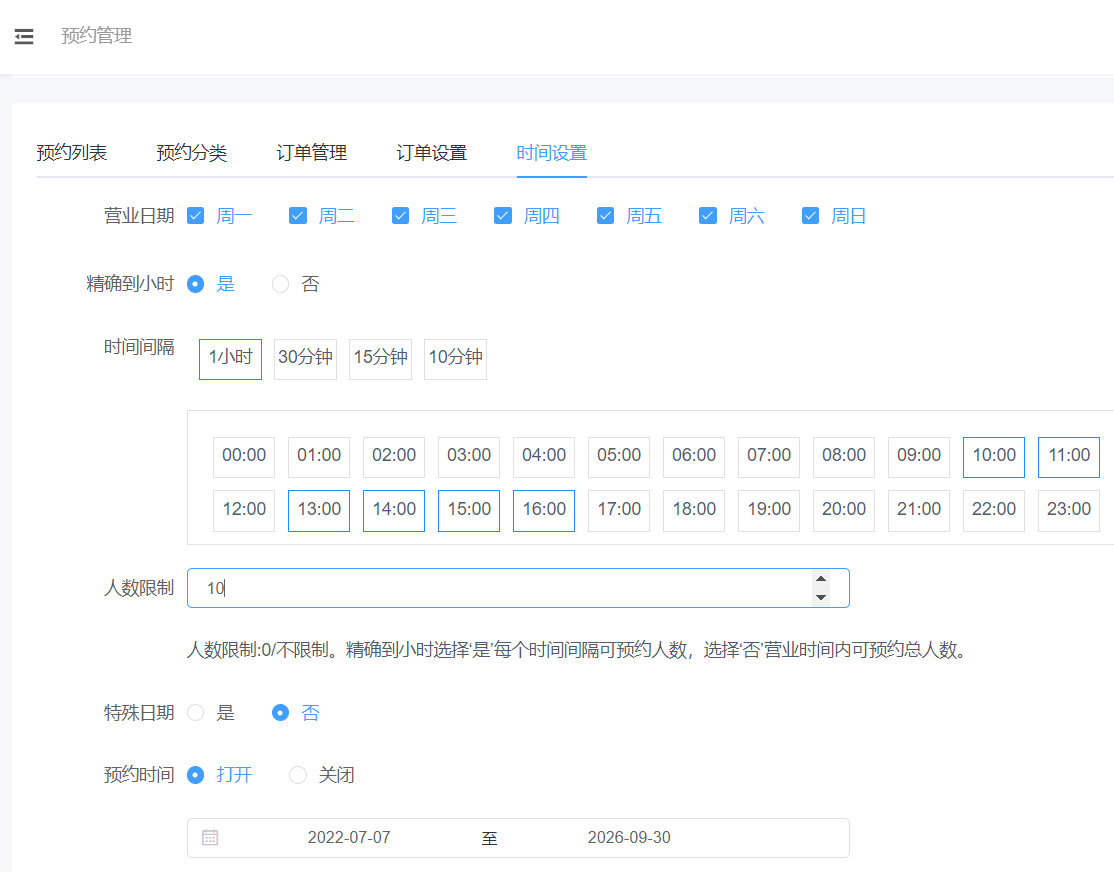Set time interval to 10分钟

pyautogui.click(x=455, y=360)
